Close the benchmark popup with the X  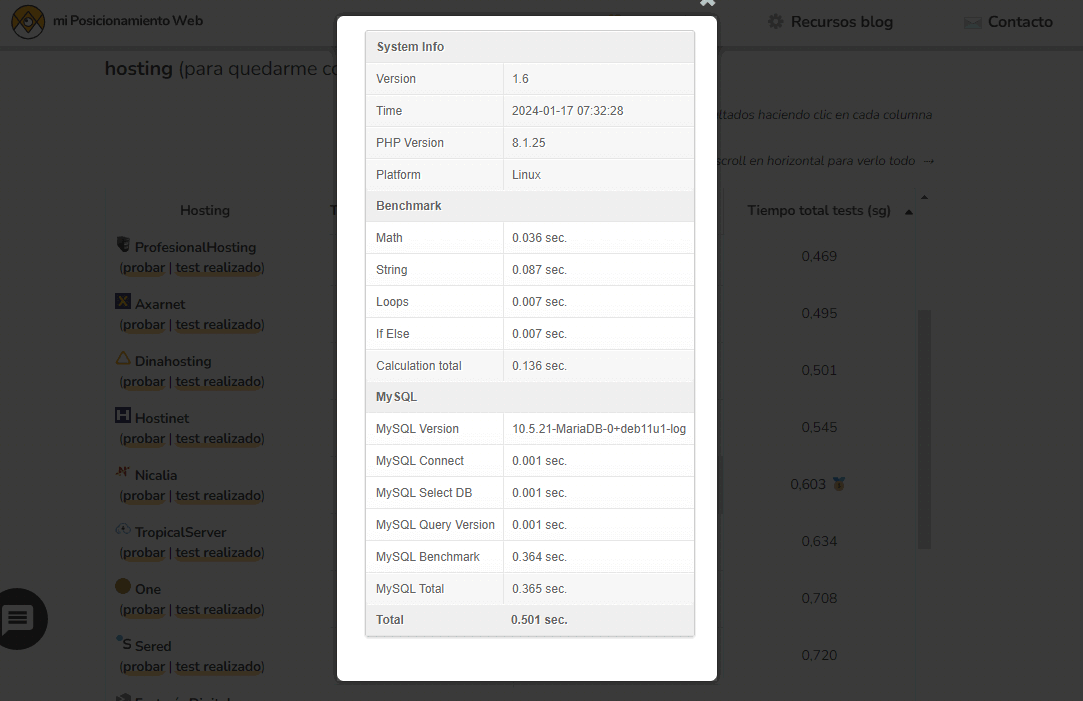(707, 3)
